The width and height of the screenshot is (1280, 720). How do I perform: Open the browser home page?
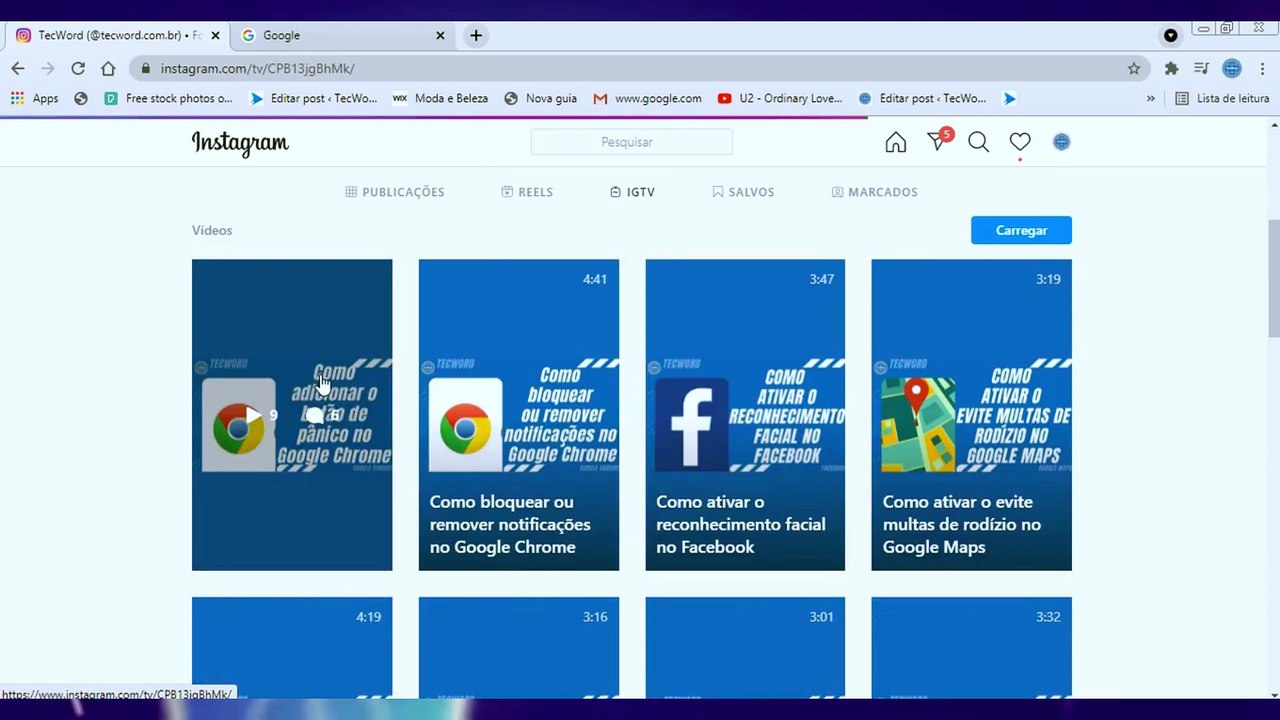tap(108, 68)
